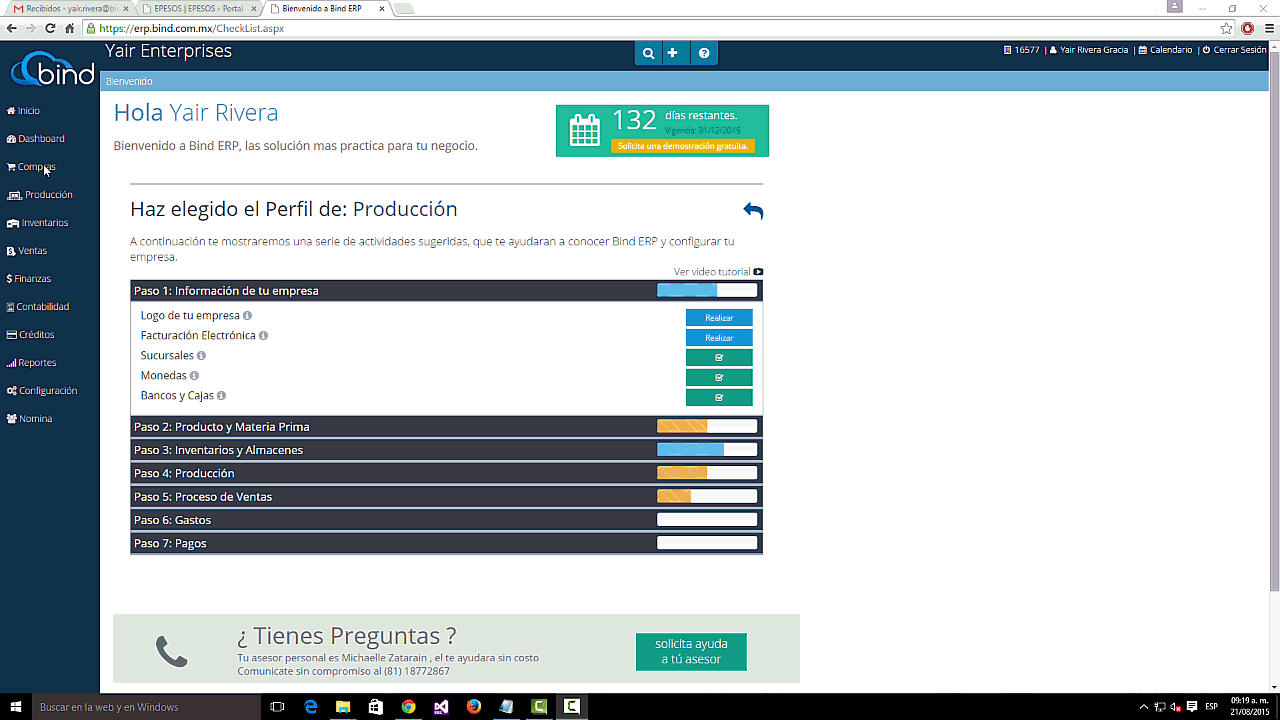1280x720 pixels.
Task: Open Finanzas in sidebar
Action: [29, 279]
